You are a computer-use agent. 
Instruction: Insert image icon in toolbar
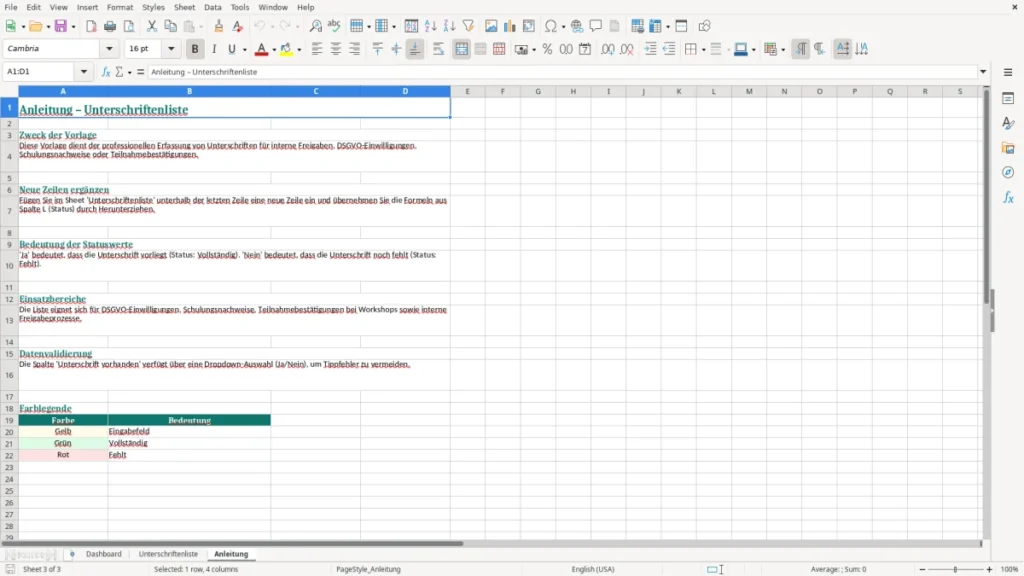(x=491, y=26)
